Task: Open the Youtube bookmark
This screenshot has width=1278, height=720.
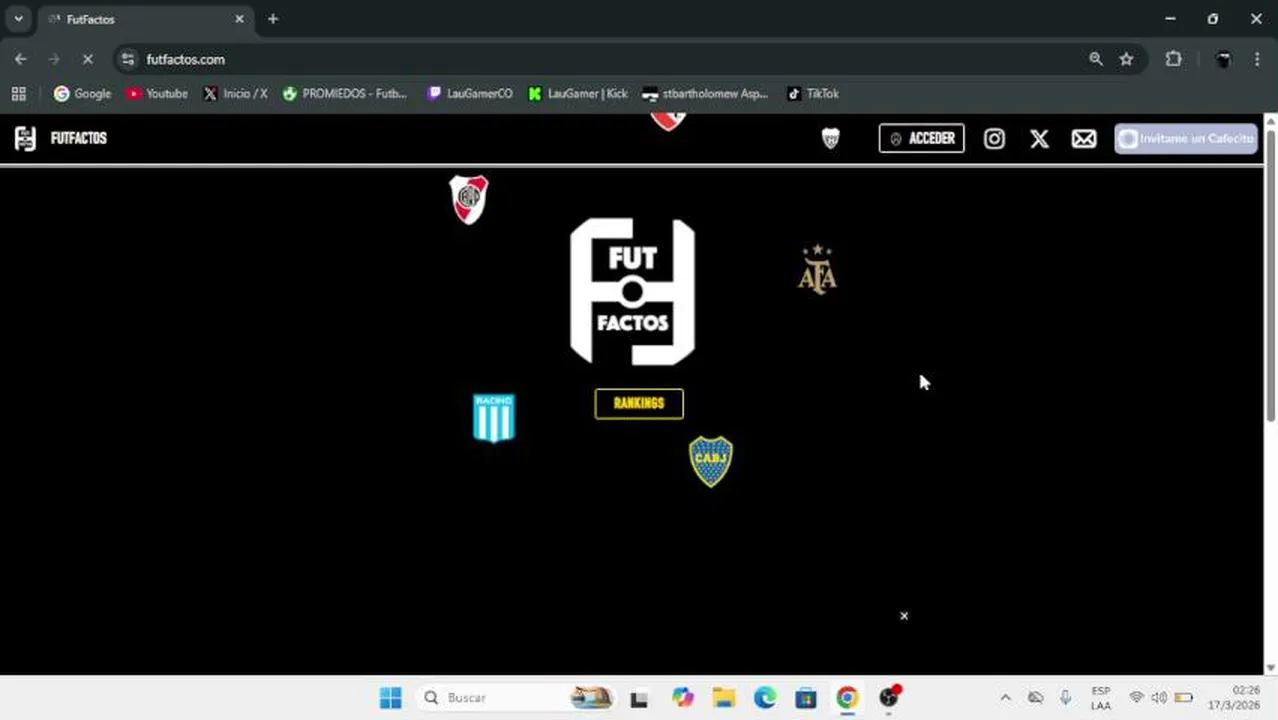Action: (157, 94)
